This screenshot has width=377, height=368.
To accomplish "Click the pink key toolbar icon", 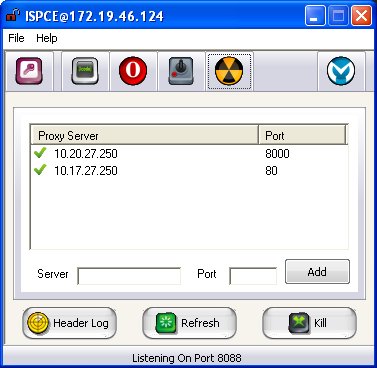I will (29, 71).
